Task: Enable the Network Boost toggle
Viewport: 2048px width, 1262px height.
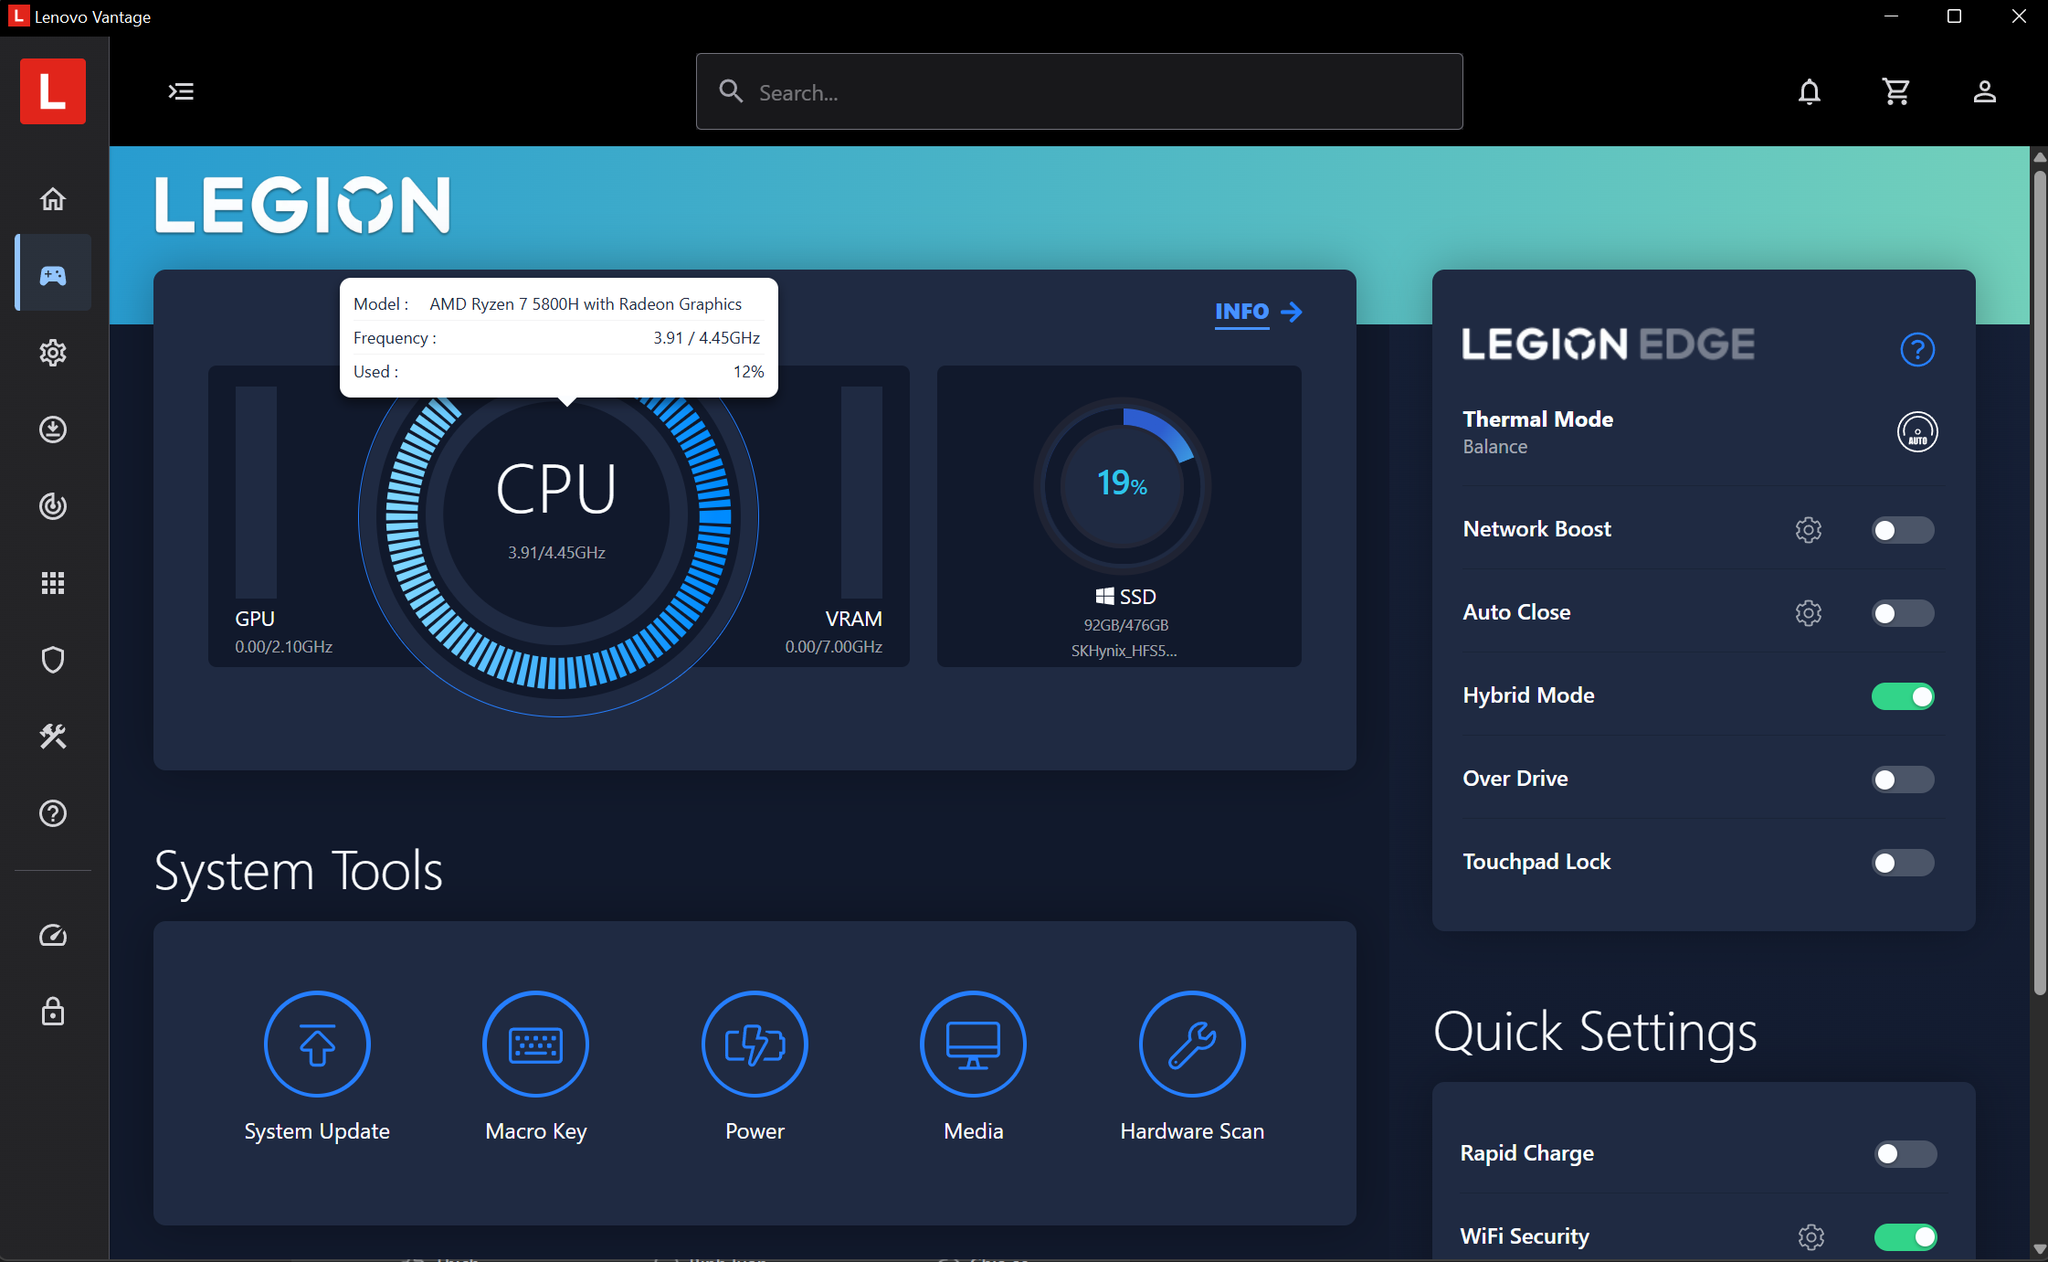Action: 1903,530
